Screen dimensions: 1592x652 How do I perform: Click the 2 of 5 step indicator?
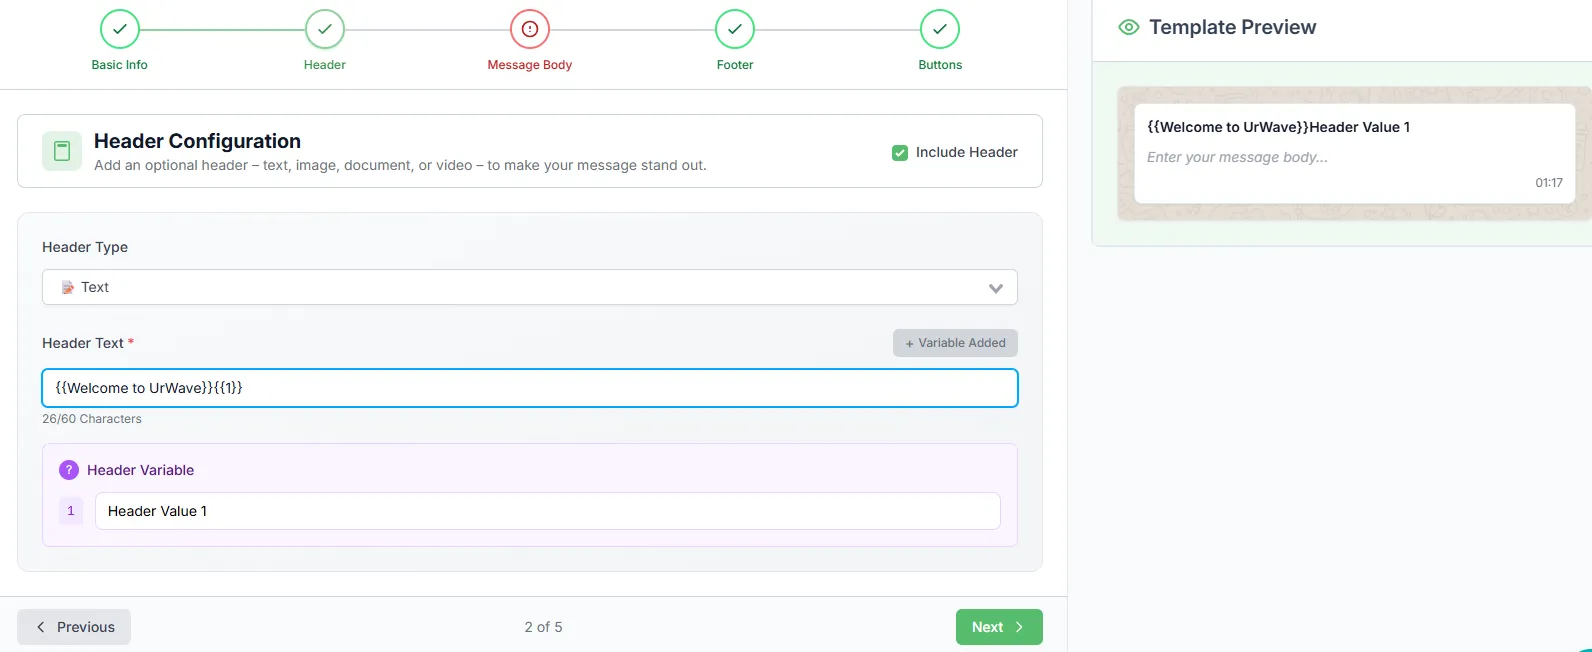point(543,627)
